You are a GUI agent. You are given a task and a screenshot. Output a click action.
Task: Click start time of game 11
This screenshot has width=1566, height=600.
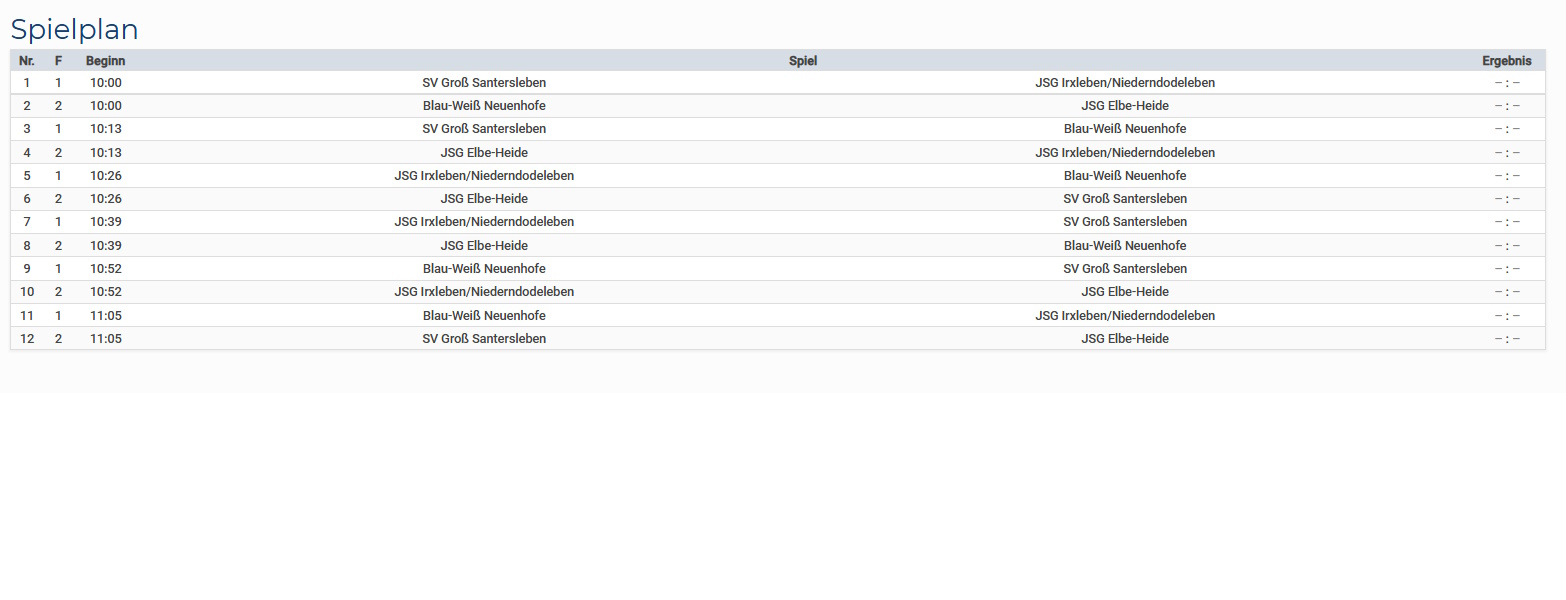(x=106, y=316)
